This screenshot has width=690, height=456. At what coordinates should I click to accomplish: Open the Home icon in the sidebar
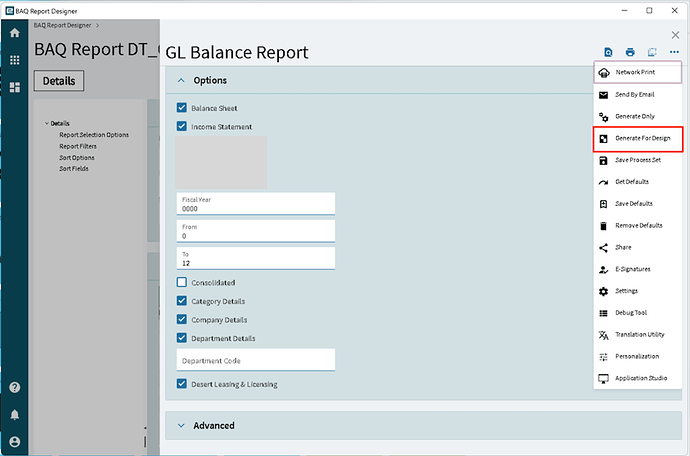(15, 33)
